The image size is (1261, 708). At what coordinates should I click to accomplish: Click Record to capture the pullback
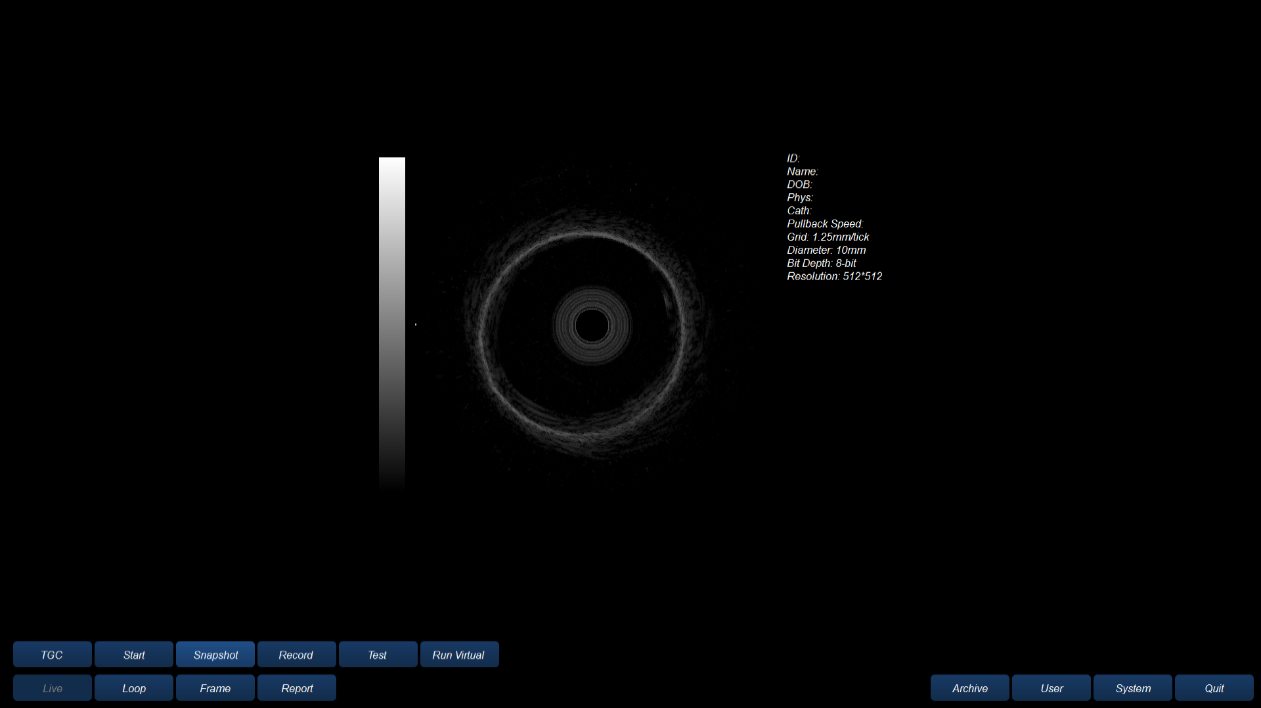296,655
